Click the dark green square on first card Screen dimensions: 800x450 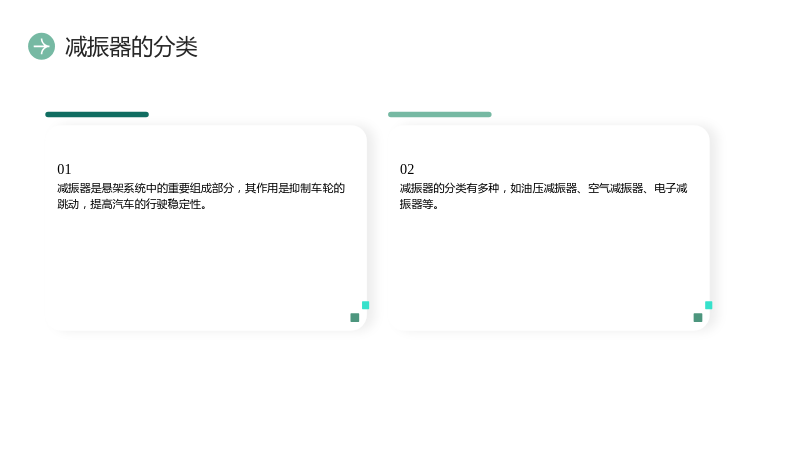(355, 318)
